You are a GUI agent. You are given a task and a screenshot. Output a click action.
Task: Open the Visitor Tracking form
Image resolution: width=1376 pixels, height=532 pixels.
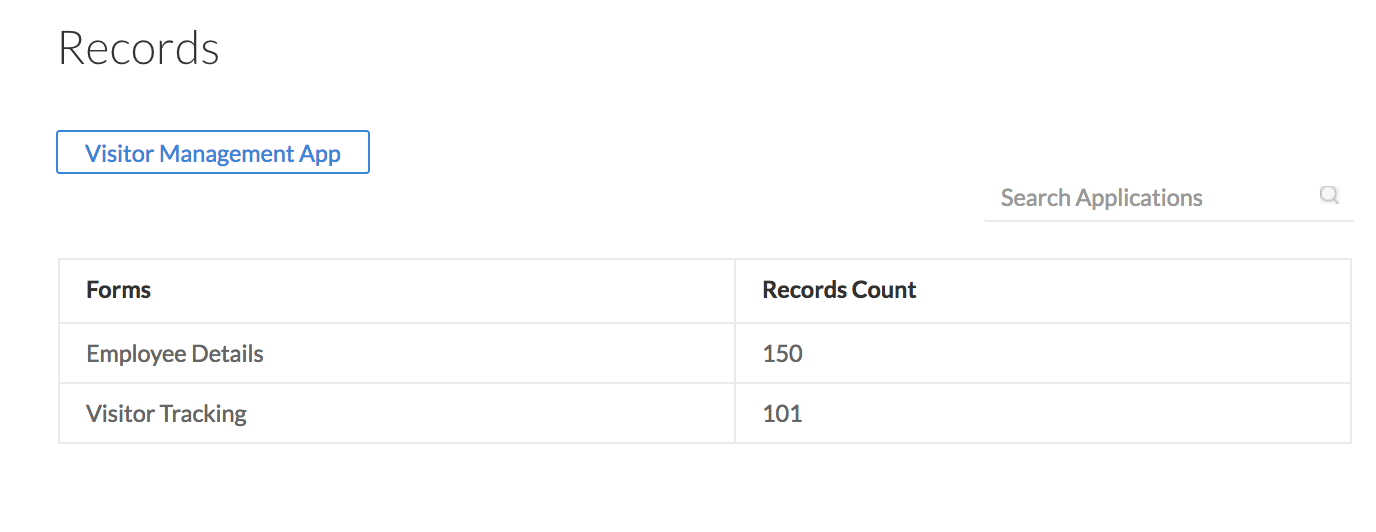(x=166, y=414)
